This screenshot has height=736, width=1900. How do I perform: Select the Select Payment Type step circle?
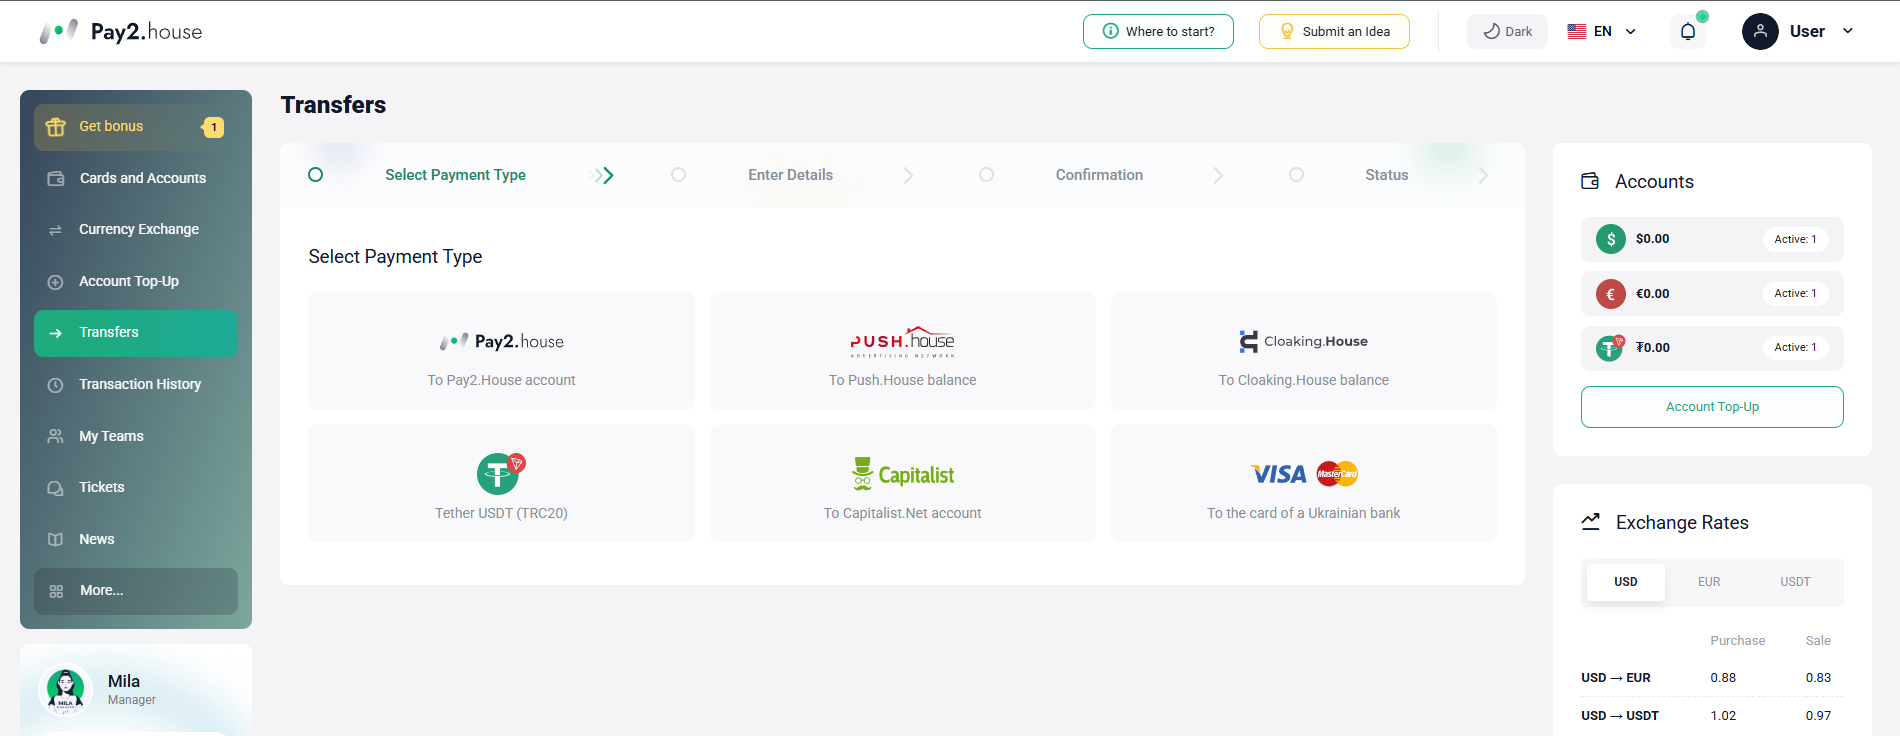[316, 175]
